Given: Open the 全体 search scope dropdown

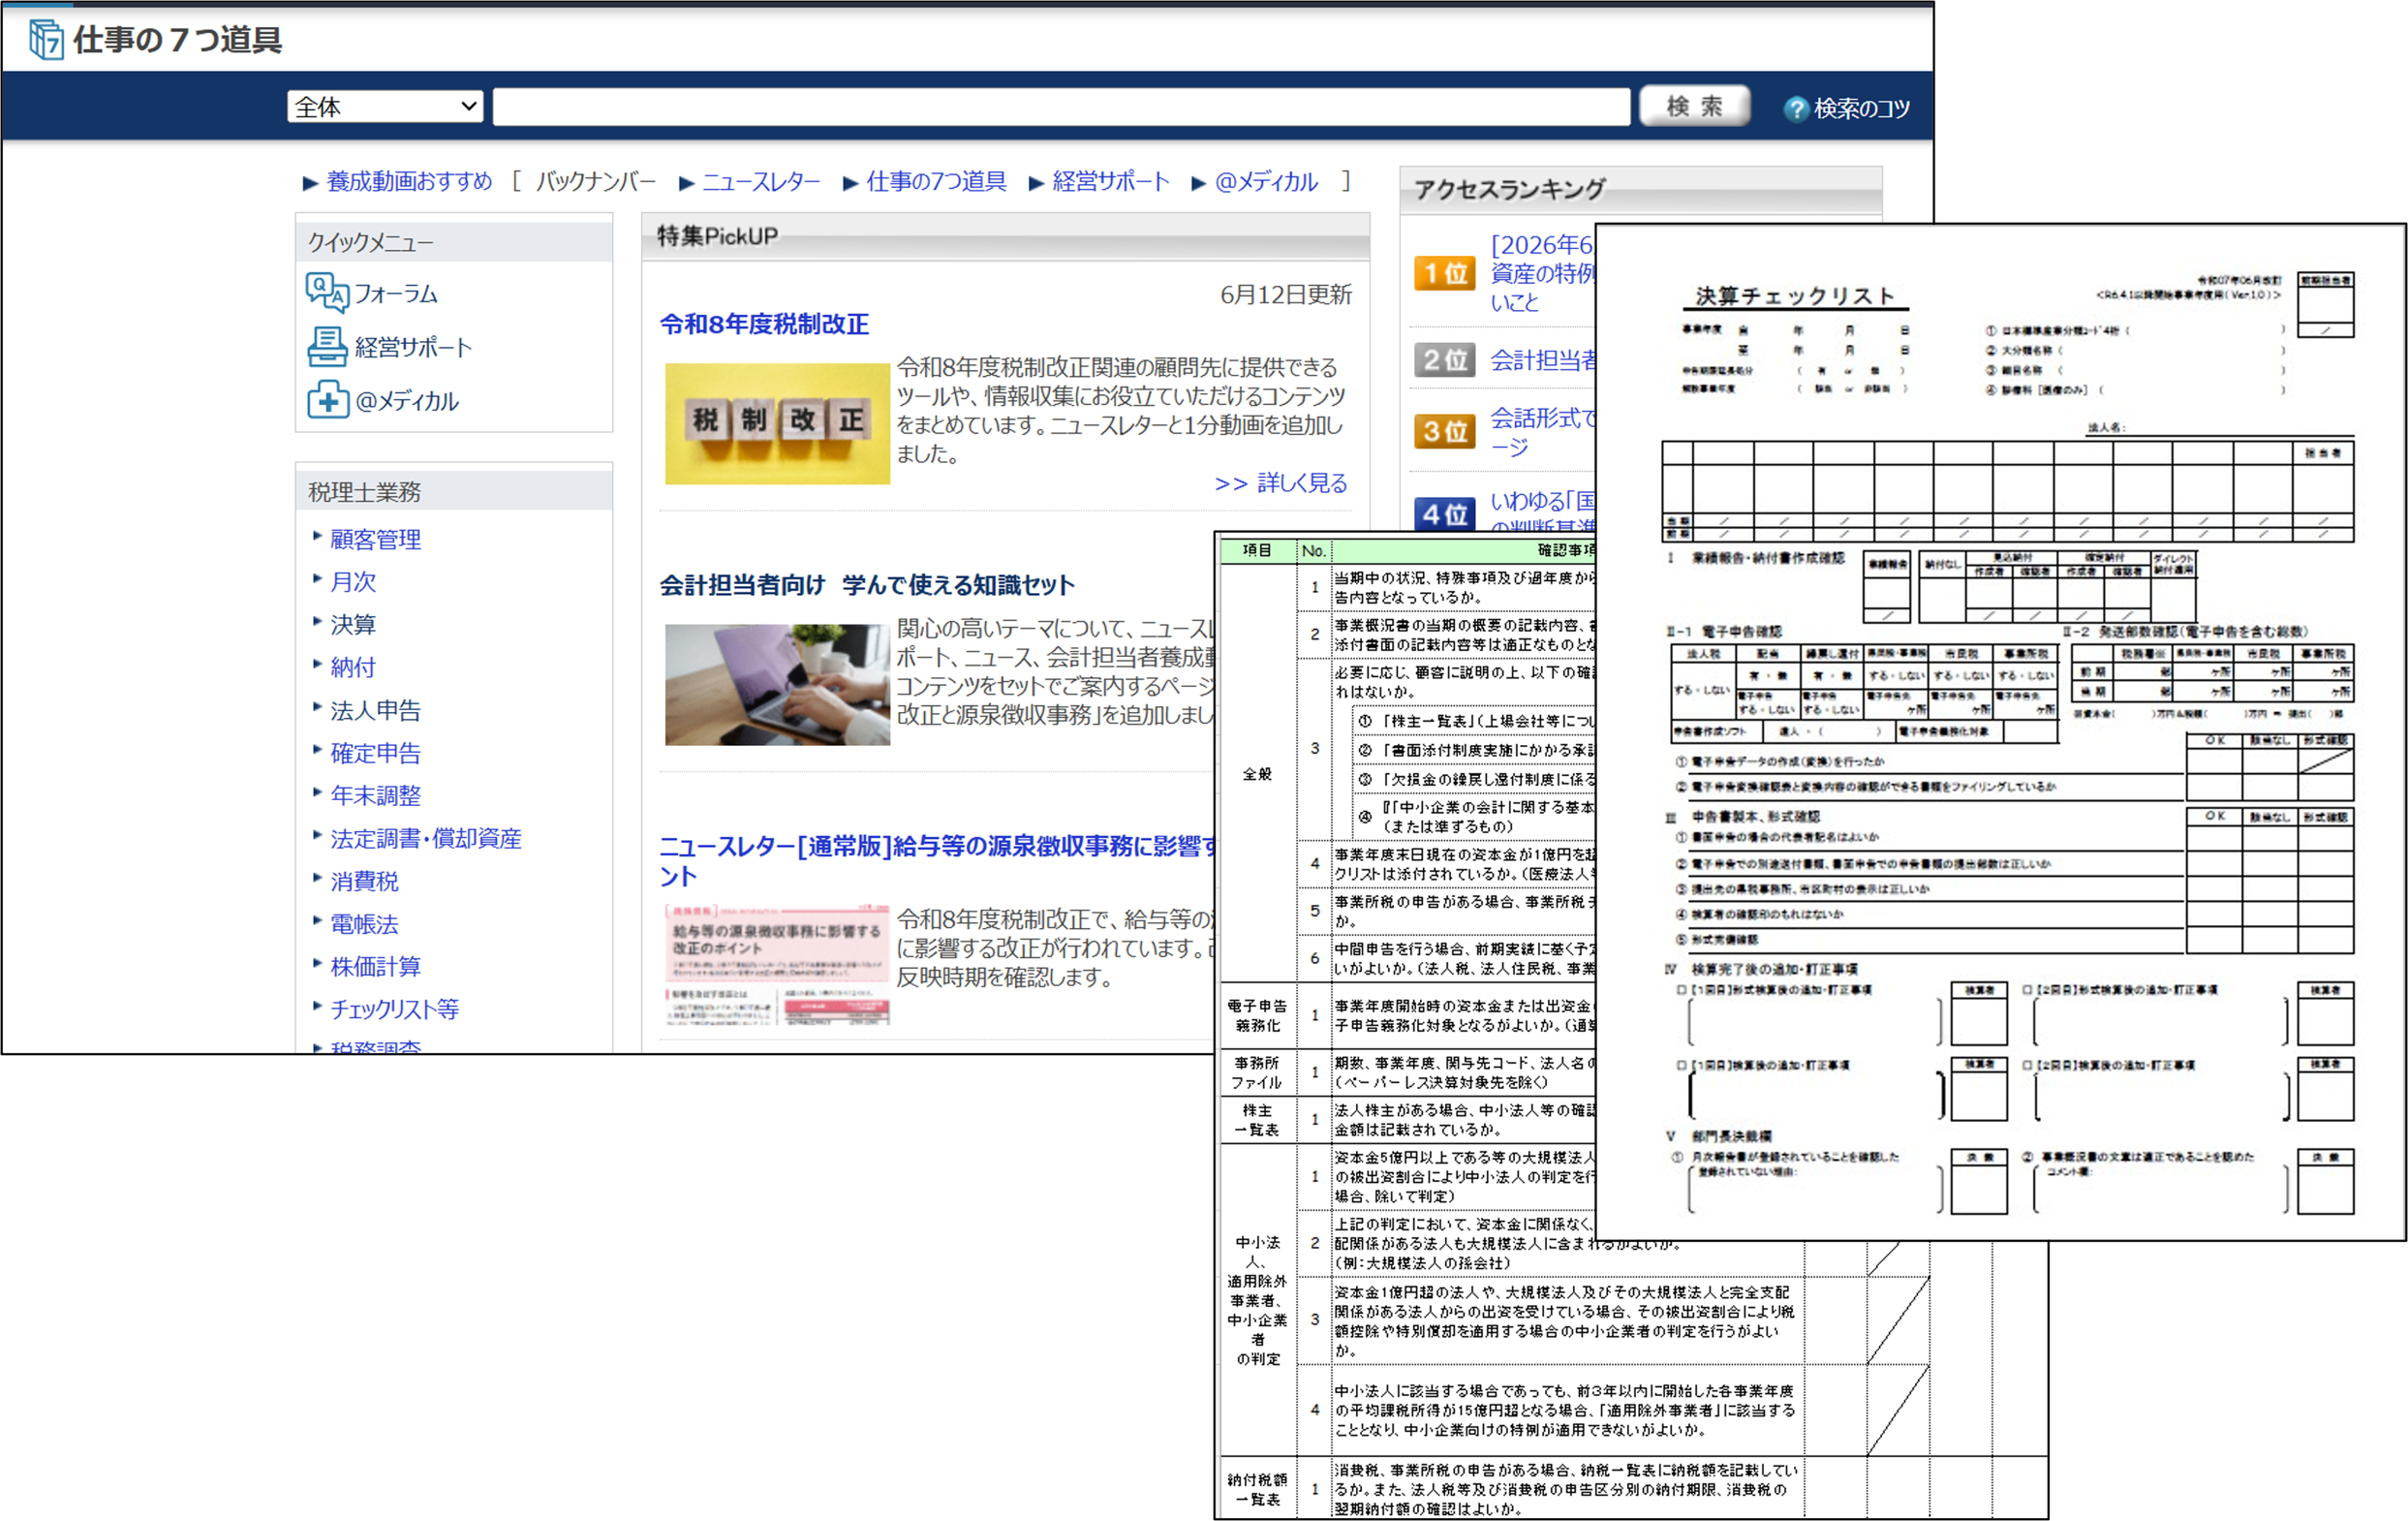Looking at the screenshot, I should point(385,107).
